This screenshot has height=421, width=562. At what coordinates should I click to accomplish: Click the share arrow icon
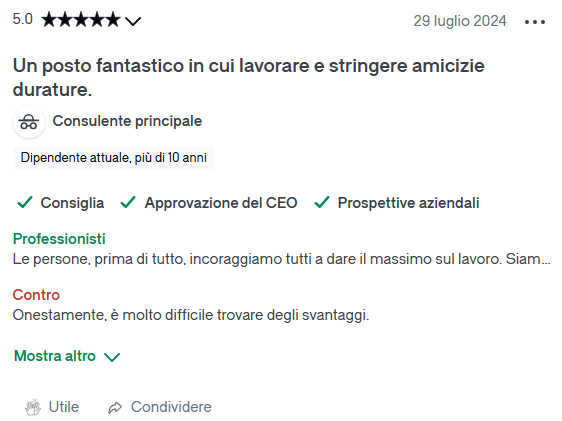point(115,407)
